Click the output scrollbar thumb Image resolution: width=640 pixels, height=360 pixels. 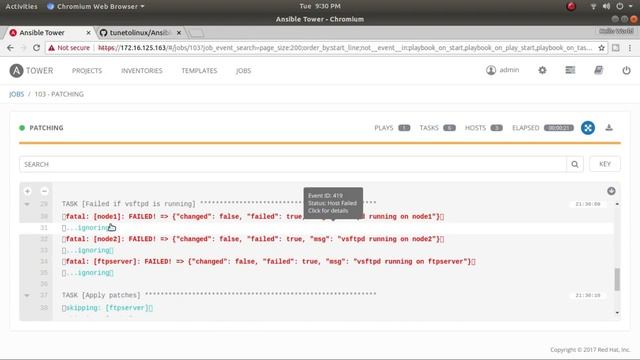pos(617,280)
